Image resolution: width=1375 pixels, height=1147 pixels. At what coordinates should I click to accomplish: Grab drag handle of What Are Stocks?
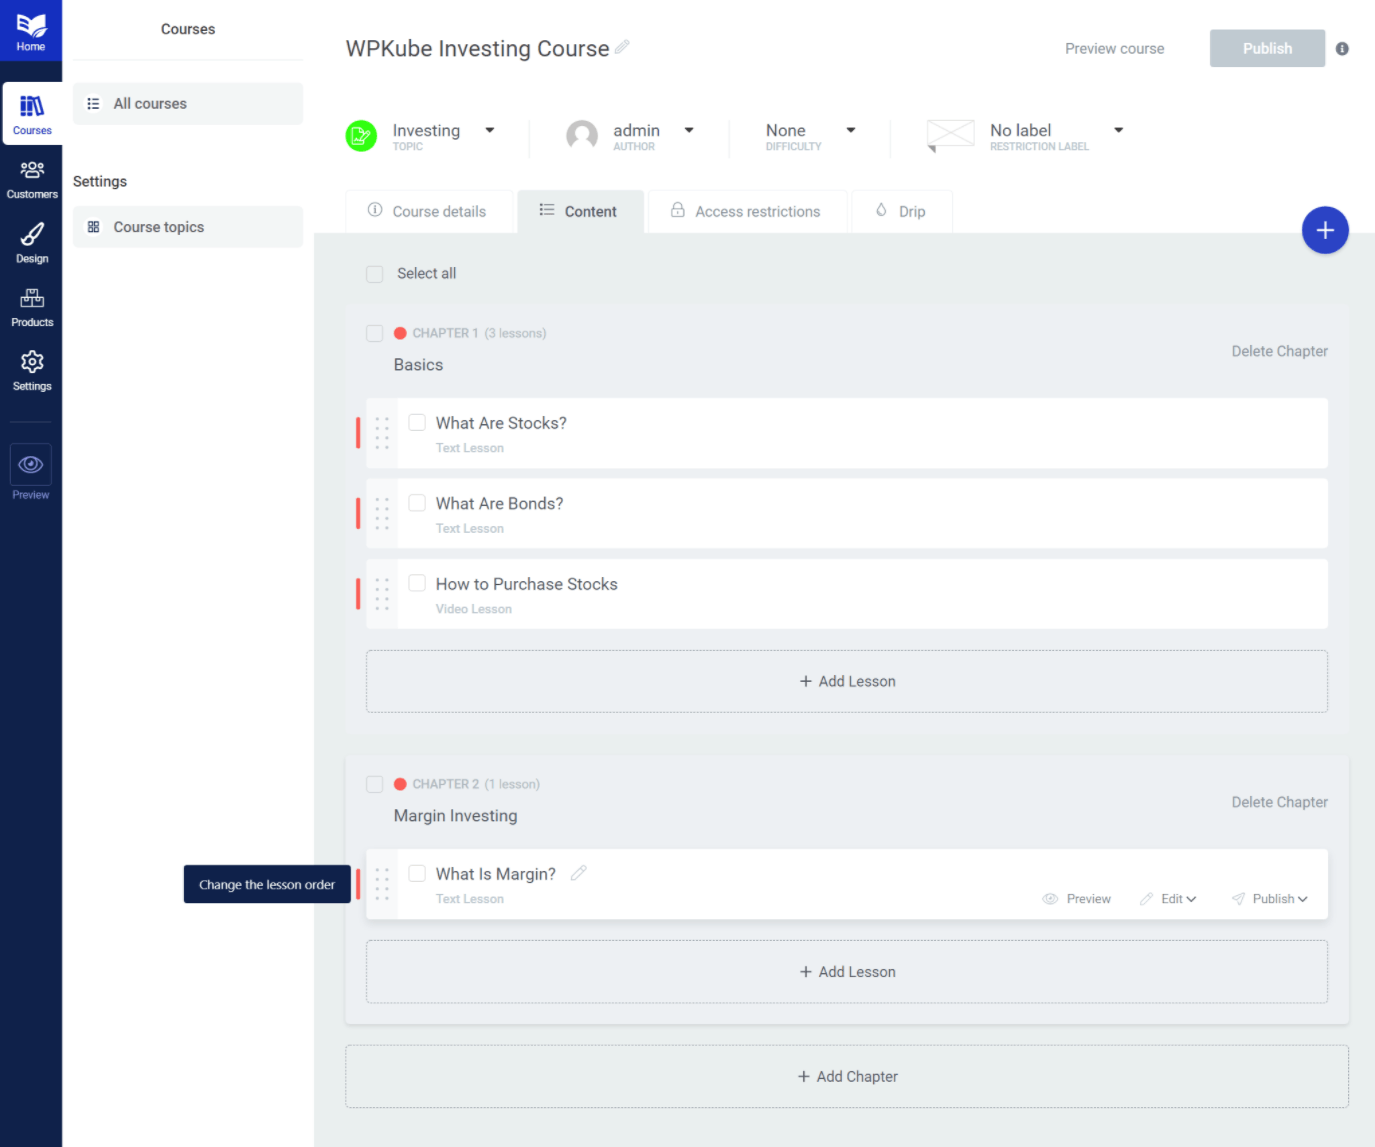tap(382, 433)
